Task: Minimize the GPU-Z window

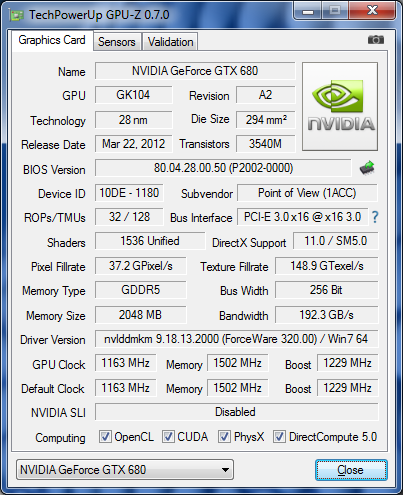Action: (x=308, y=11)
